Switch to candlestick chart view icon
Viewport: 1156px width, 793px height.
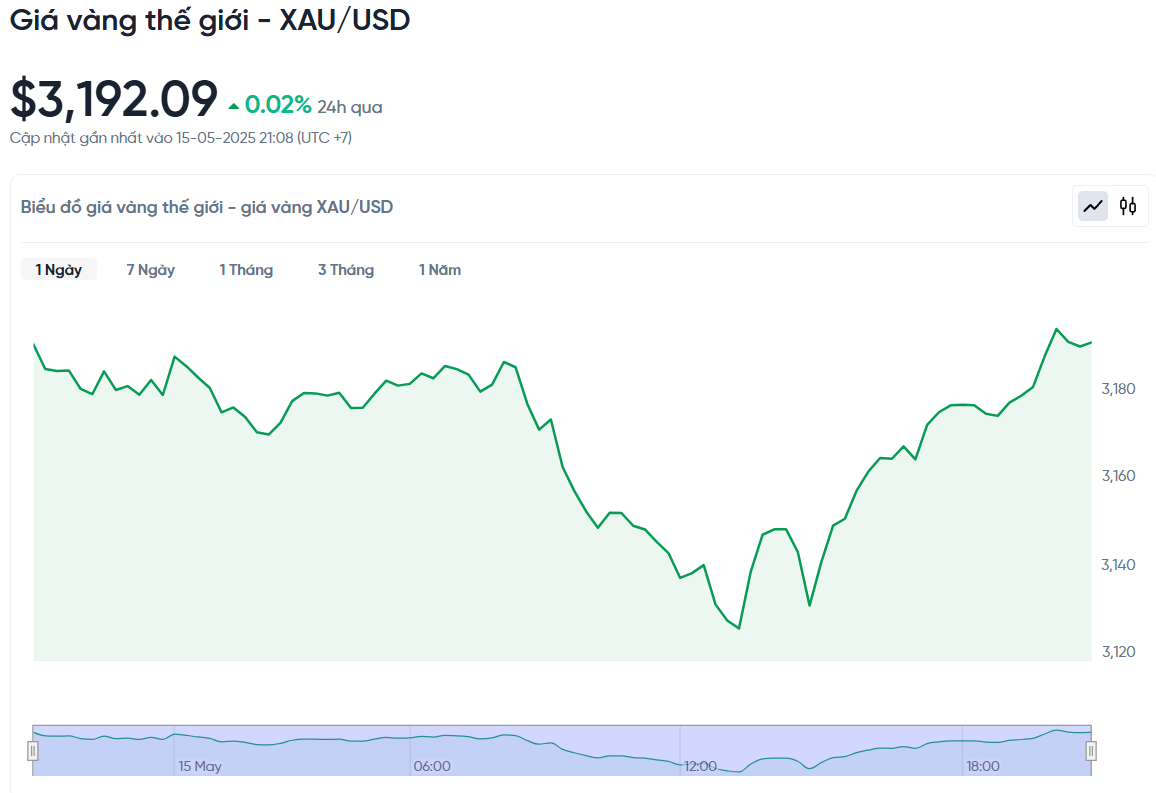(x=1128, y=206)
